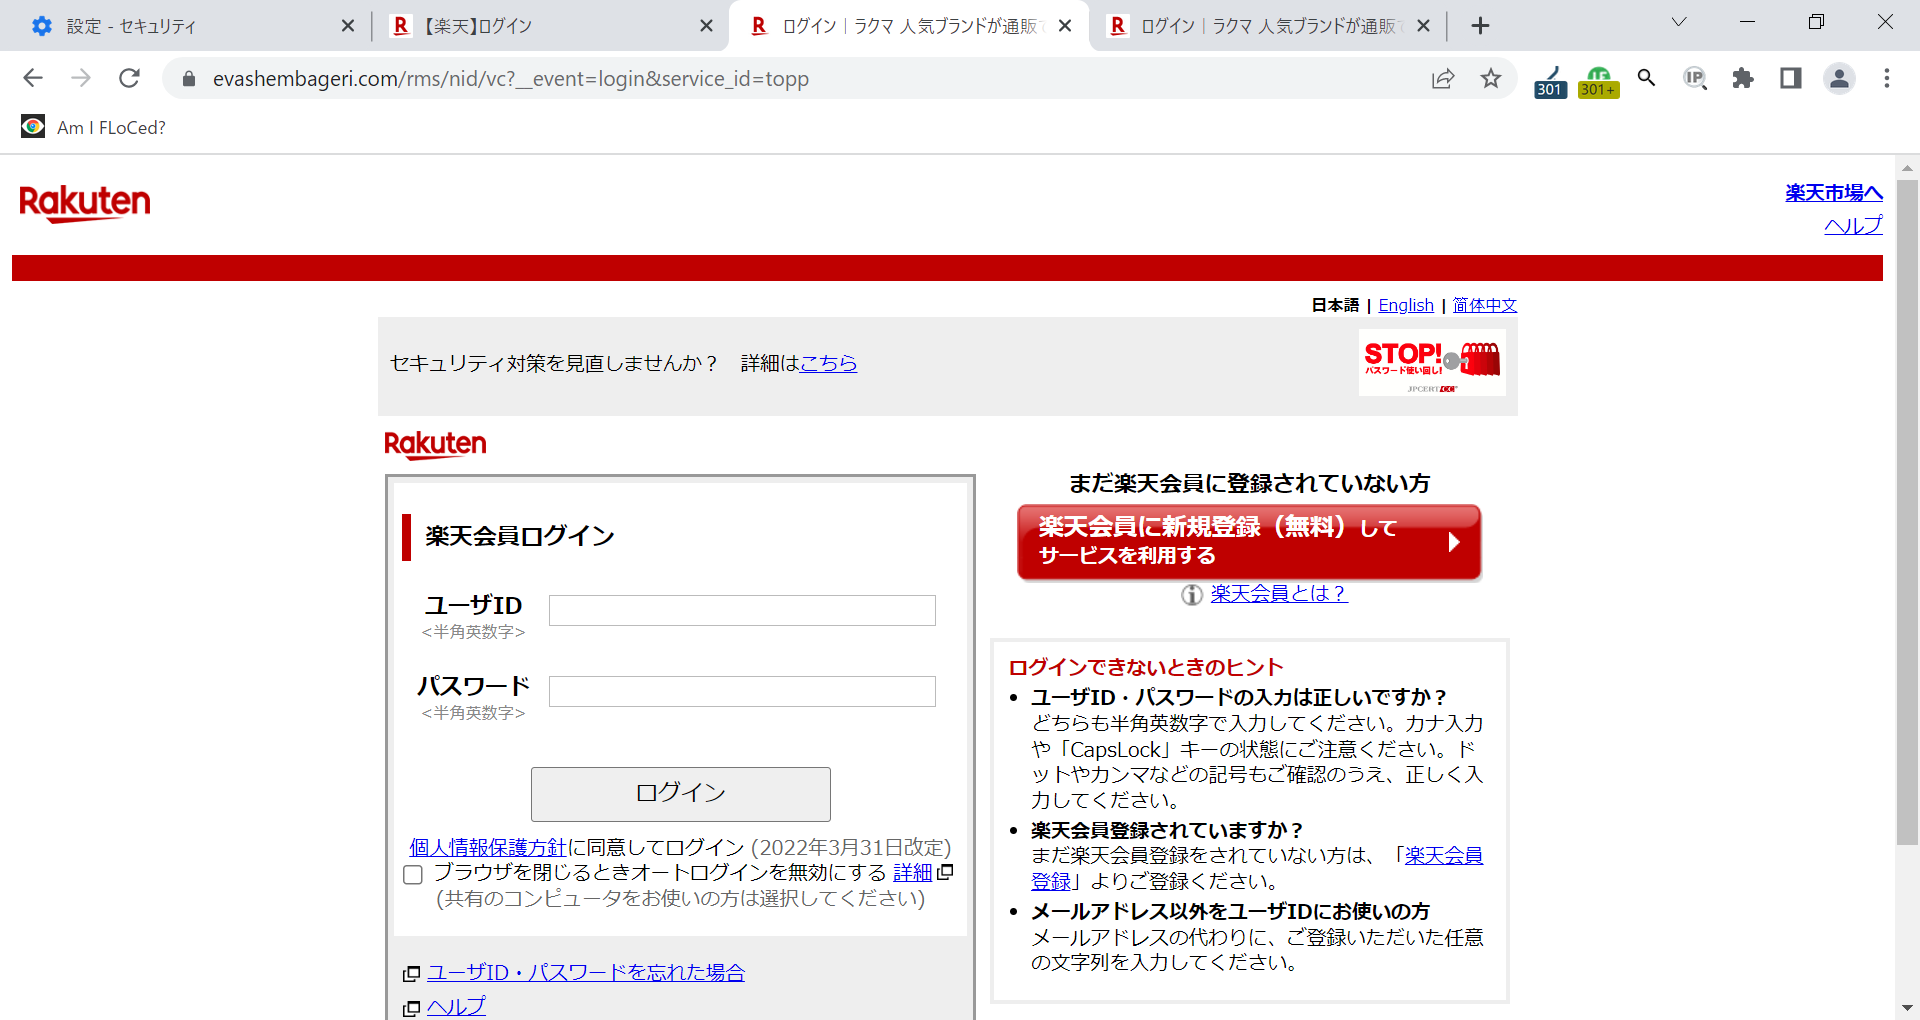Screen dimensions: 1920x1020
Task: Open the Extensions puzzle piece menu
Action: coord(1743,78)
